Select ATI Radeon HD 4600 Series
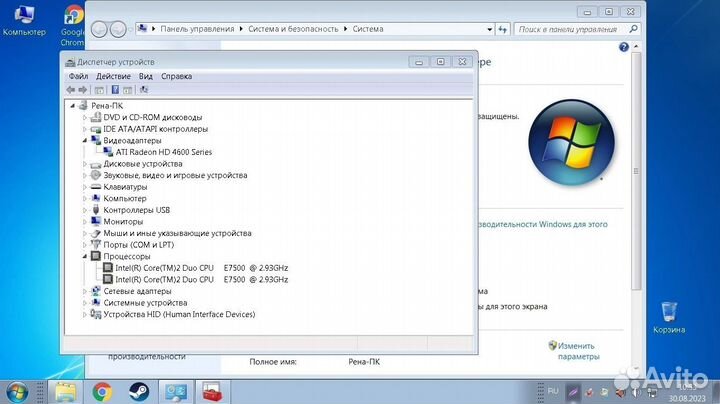This screenshot has width=720, height=404. [x=163, y=152]
